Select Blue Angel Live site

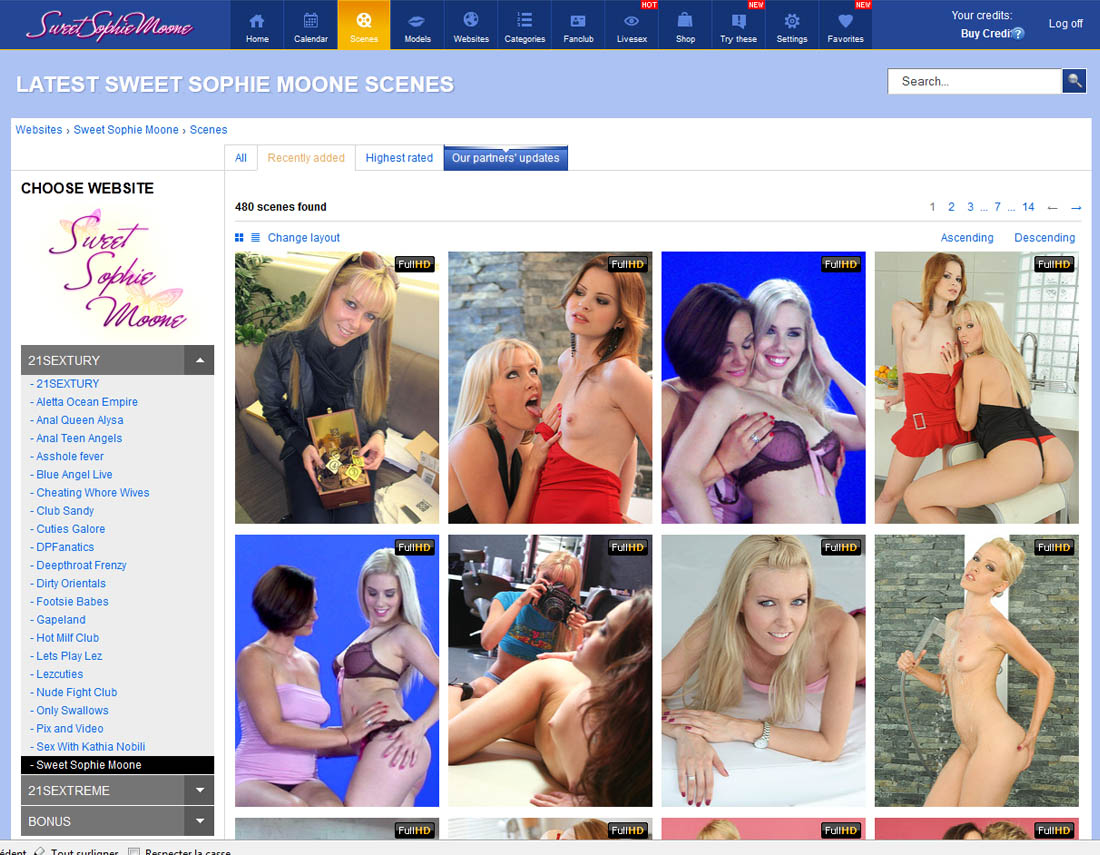click(74, 475)
